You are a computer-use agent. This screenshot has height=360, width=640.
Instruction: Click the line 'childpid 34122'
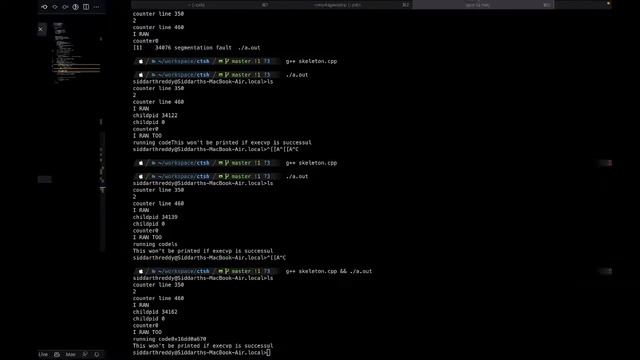tap(155, 116)
